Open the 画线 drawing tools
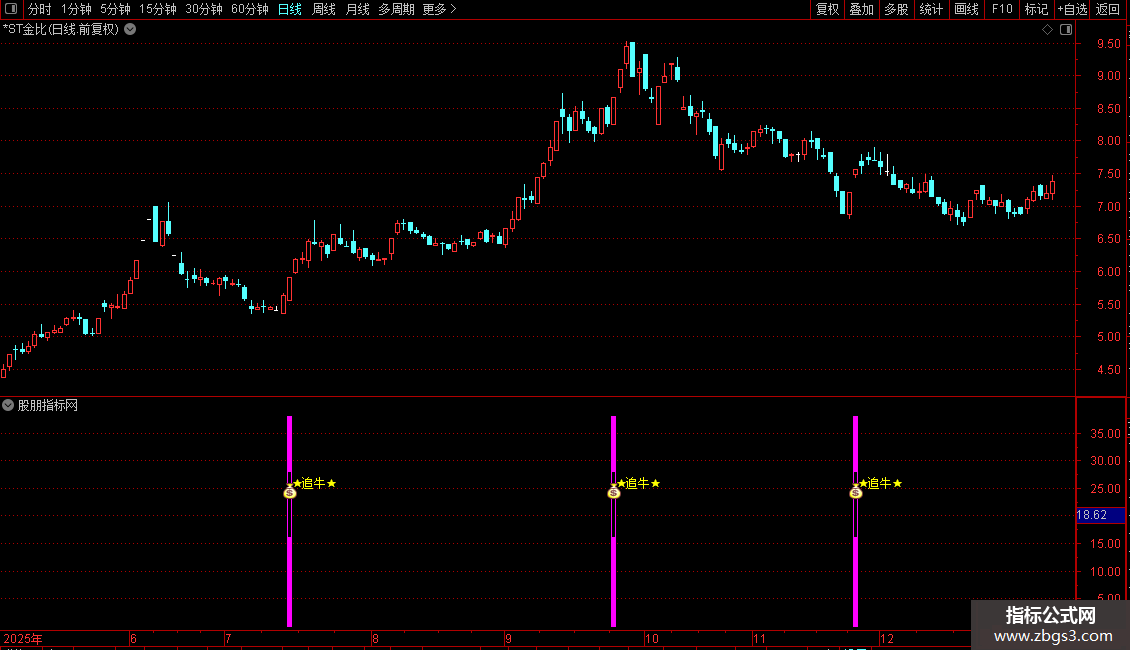Viewport: 1130px width, 650px height. pos(966,9)
